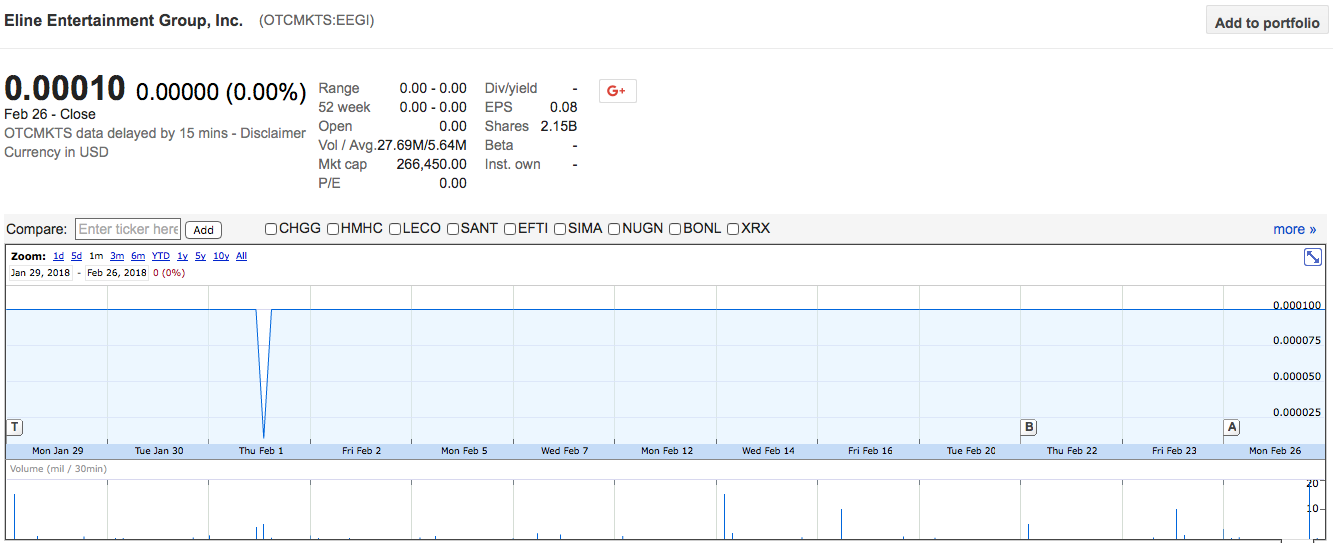Toggle the NUGN comparison checkbox
The height and width of the screenshot is (543, 1333).
click(x=614, y=229)
